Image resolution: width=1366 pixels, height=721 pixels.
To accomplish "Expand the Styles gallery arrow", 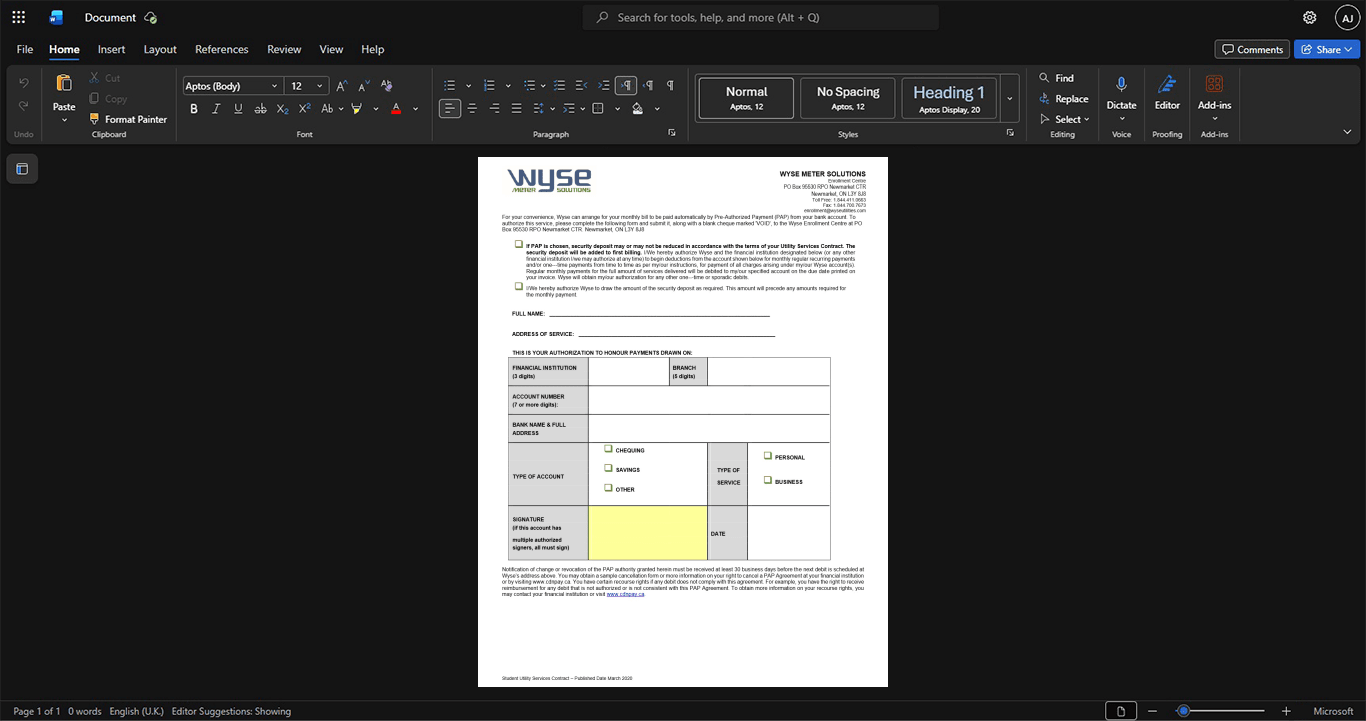I will pyautogui.click(x=1009, y=99).
